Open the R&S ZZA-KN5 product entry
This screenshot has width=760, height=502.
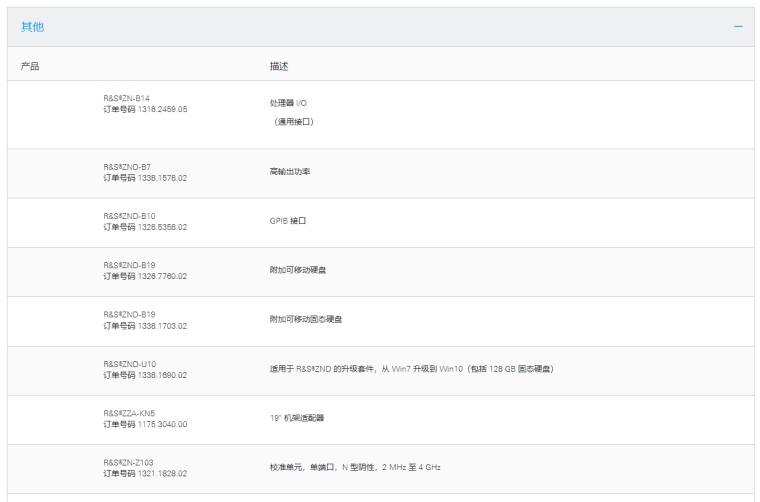tap(127, 413)
